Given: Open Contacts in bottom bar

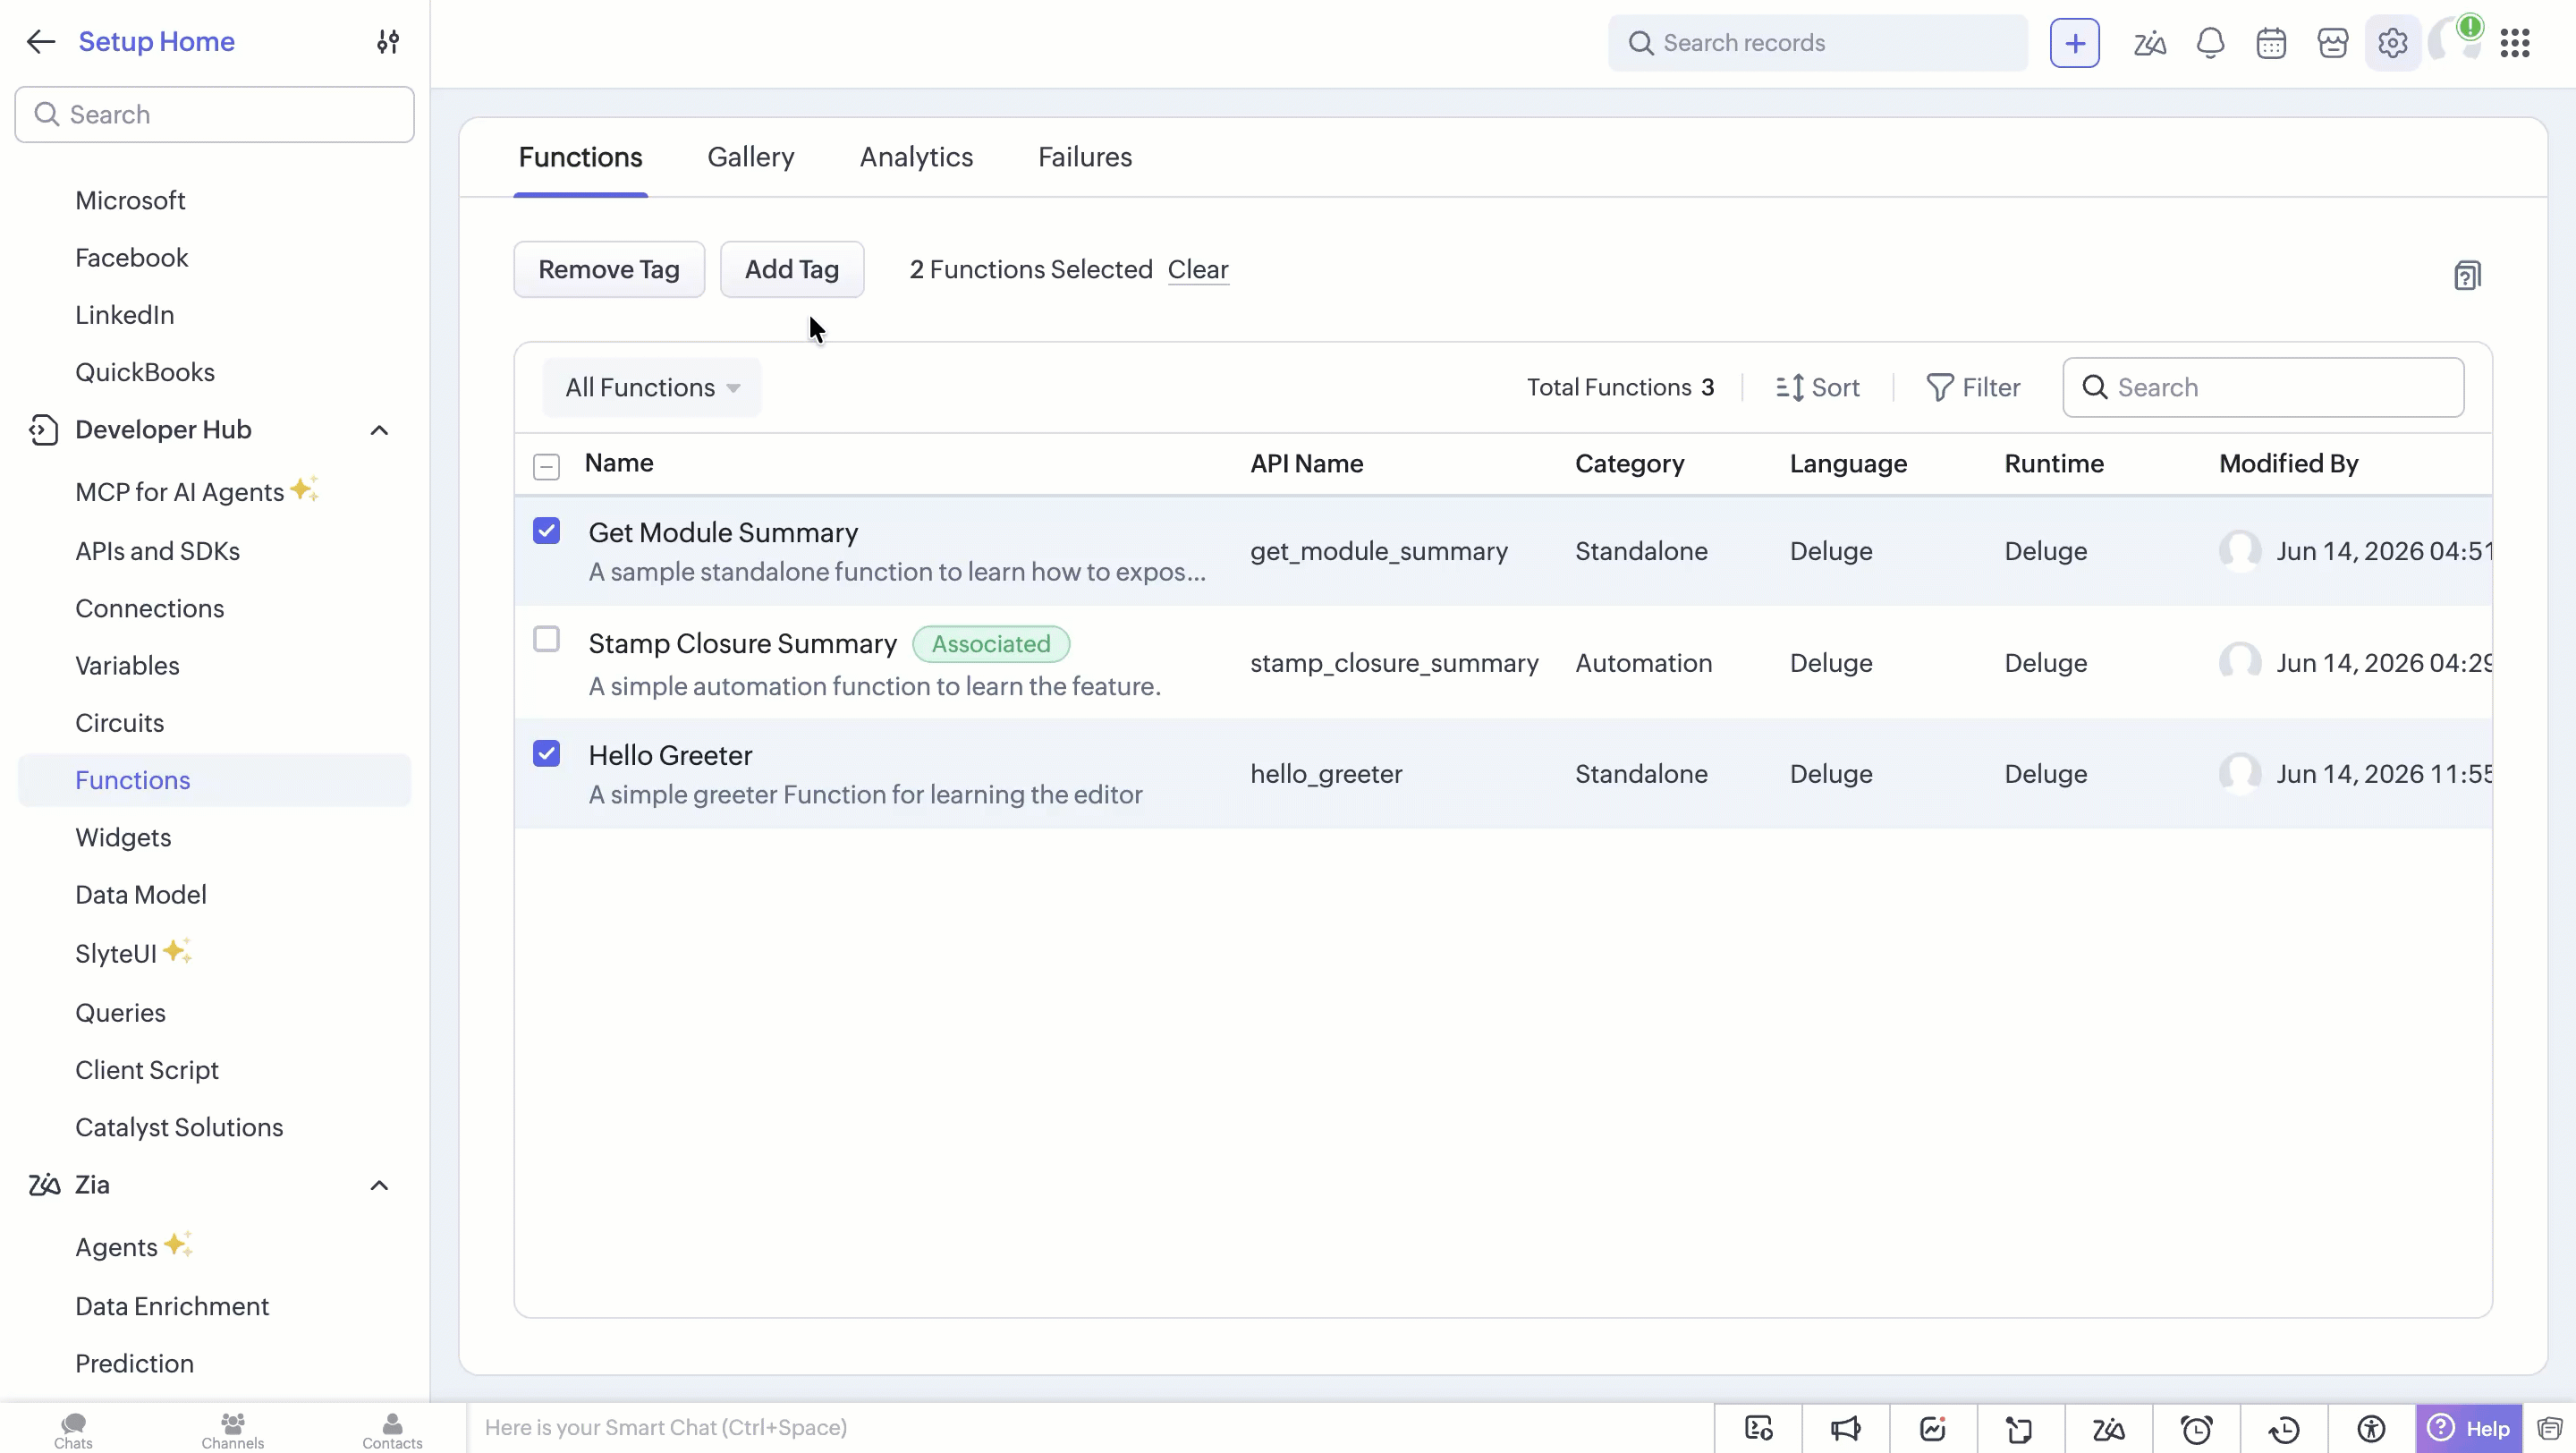Looking at the screenshot, I should tap(392, 1430).
